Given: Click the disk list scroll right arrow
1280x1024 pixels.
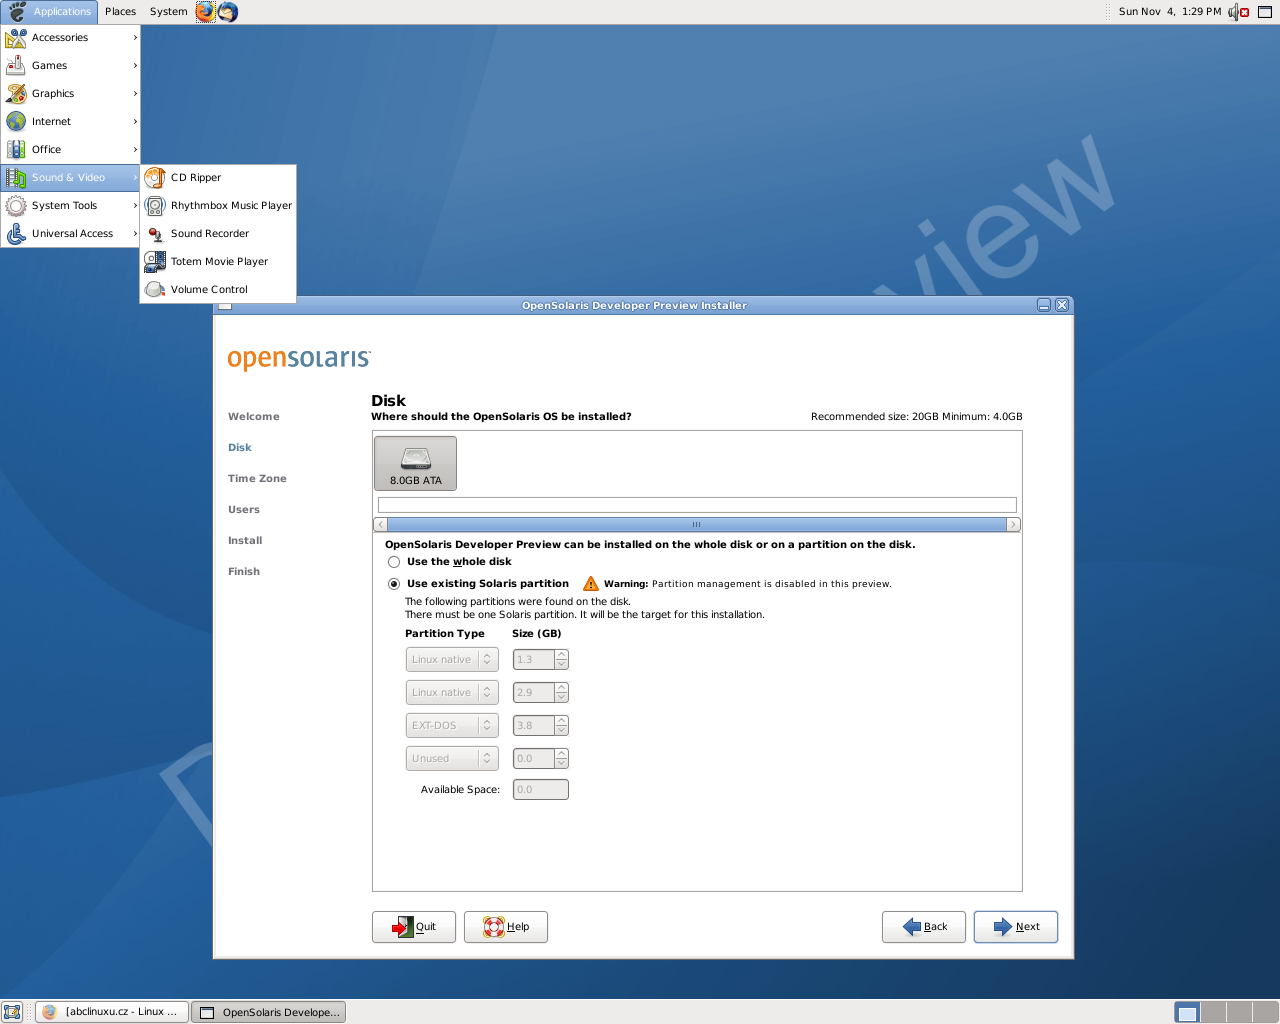Looking at the screenshot, I should pos(1013,524).
